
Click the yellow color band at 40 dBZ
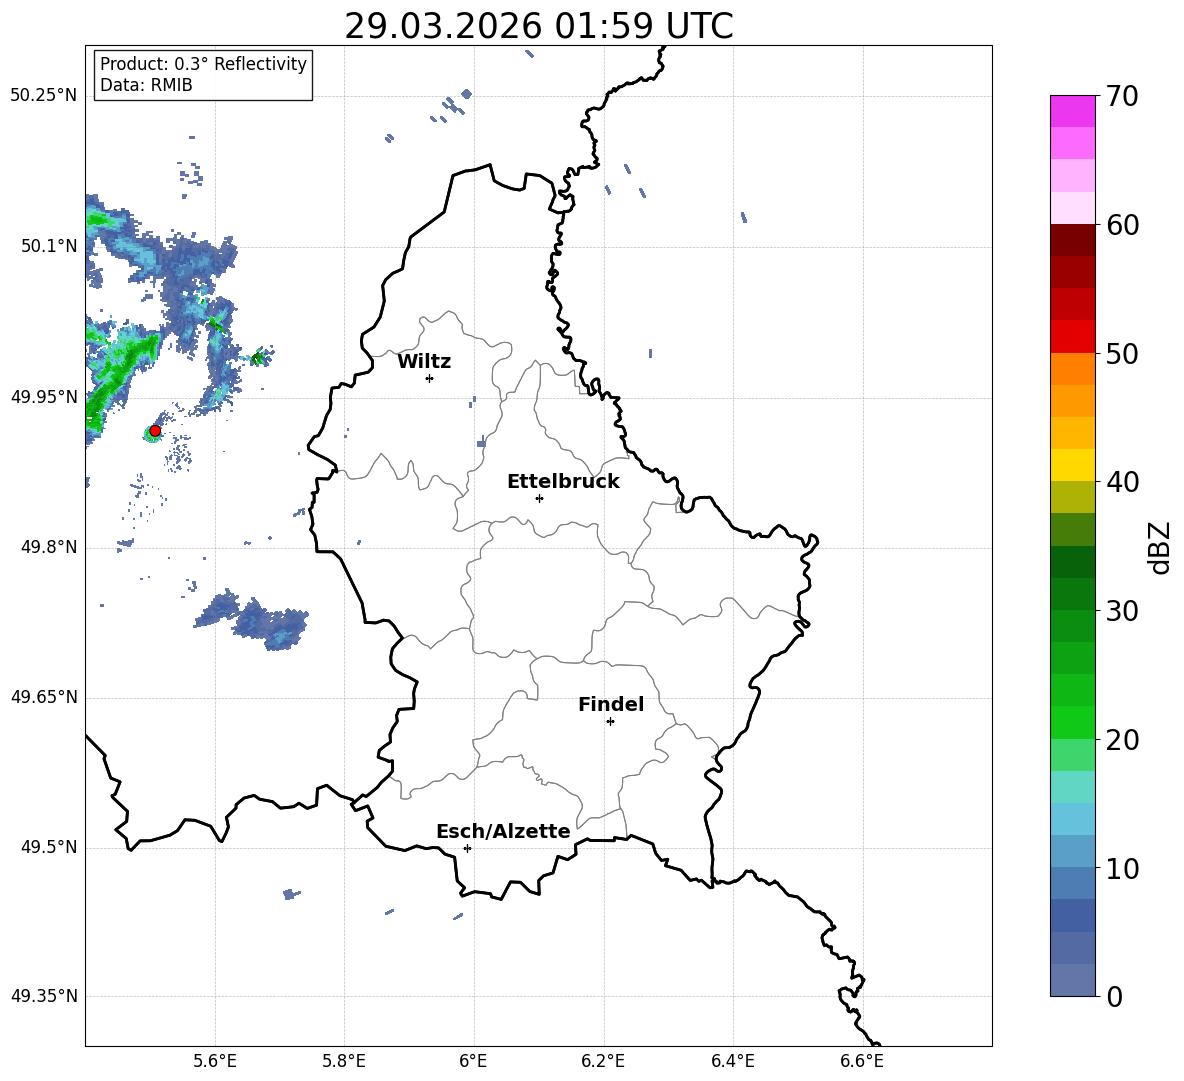coord(1072,465)
